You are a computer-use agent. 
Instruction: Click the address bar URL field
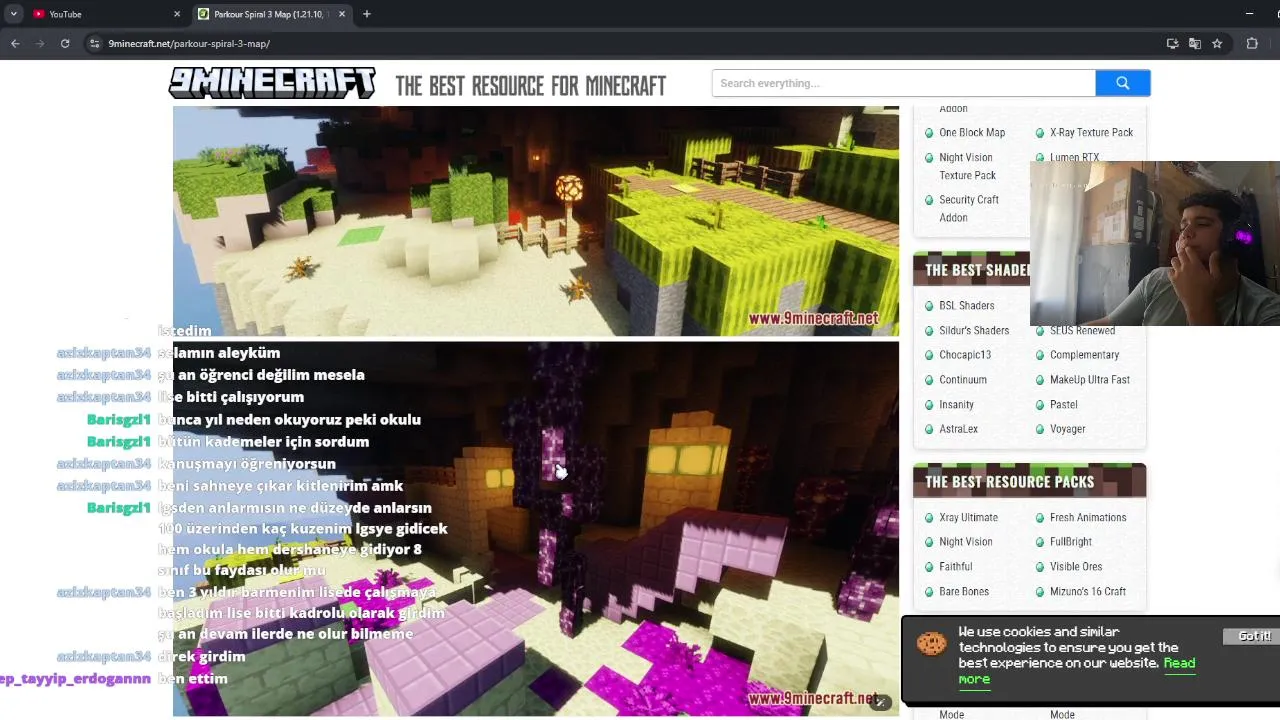point(620,43)
